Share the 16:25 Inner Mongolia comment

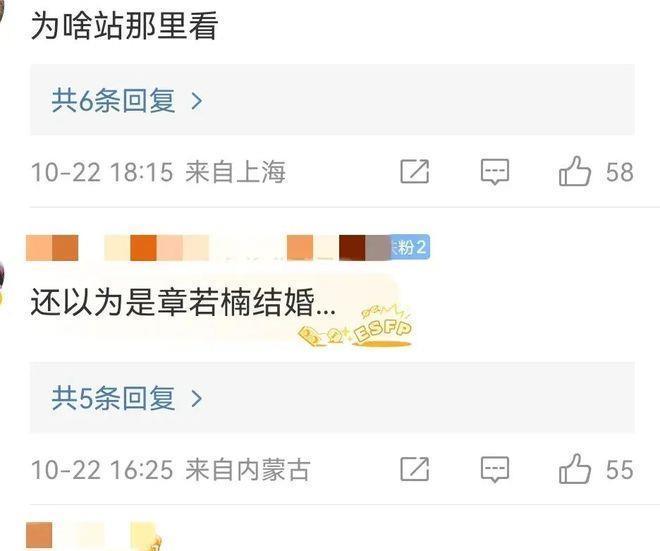(x=415, y=468)
